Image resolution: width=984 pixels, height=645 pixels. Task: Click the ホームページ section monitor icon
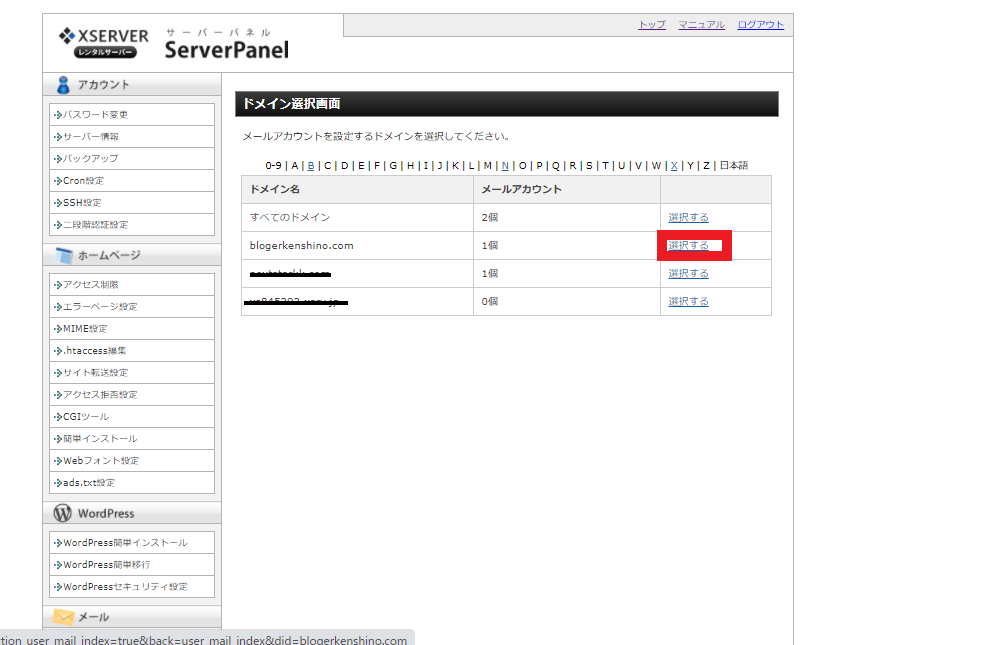click(64, 256)
